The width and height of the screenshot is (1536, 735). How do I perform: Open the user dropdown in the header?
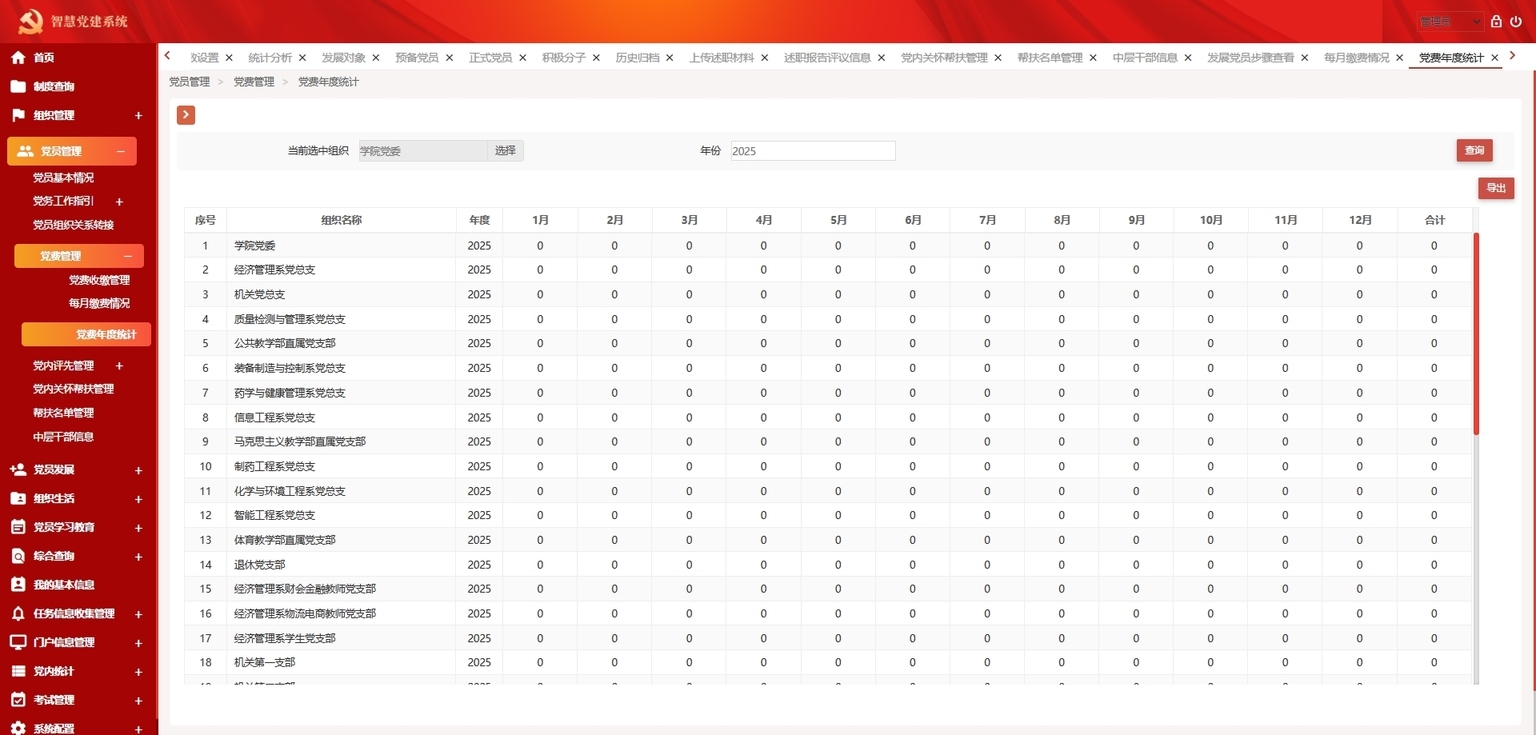pos(1450,21)
